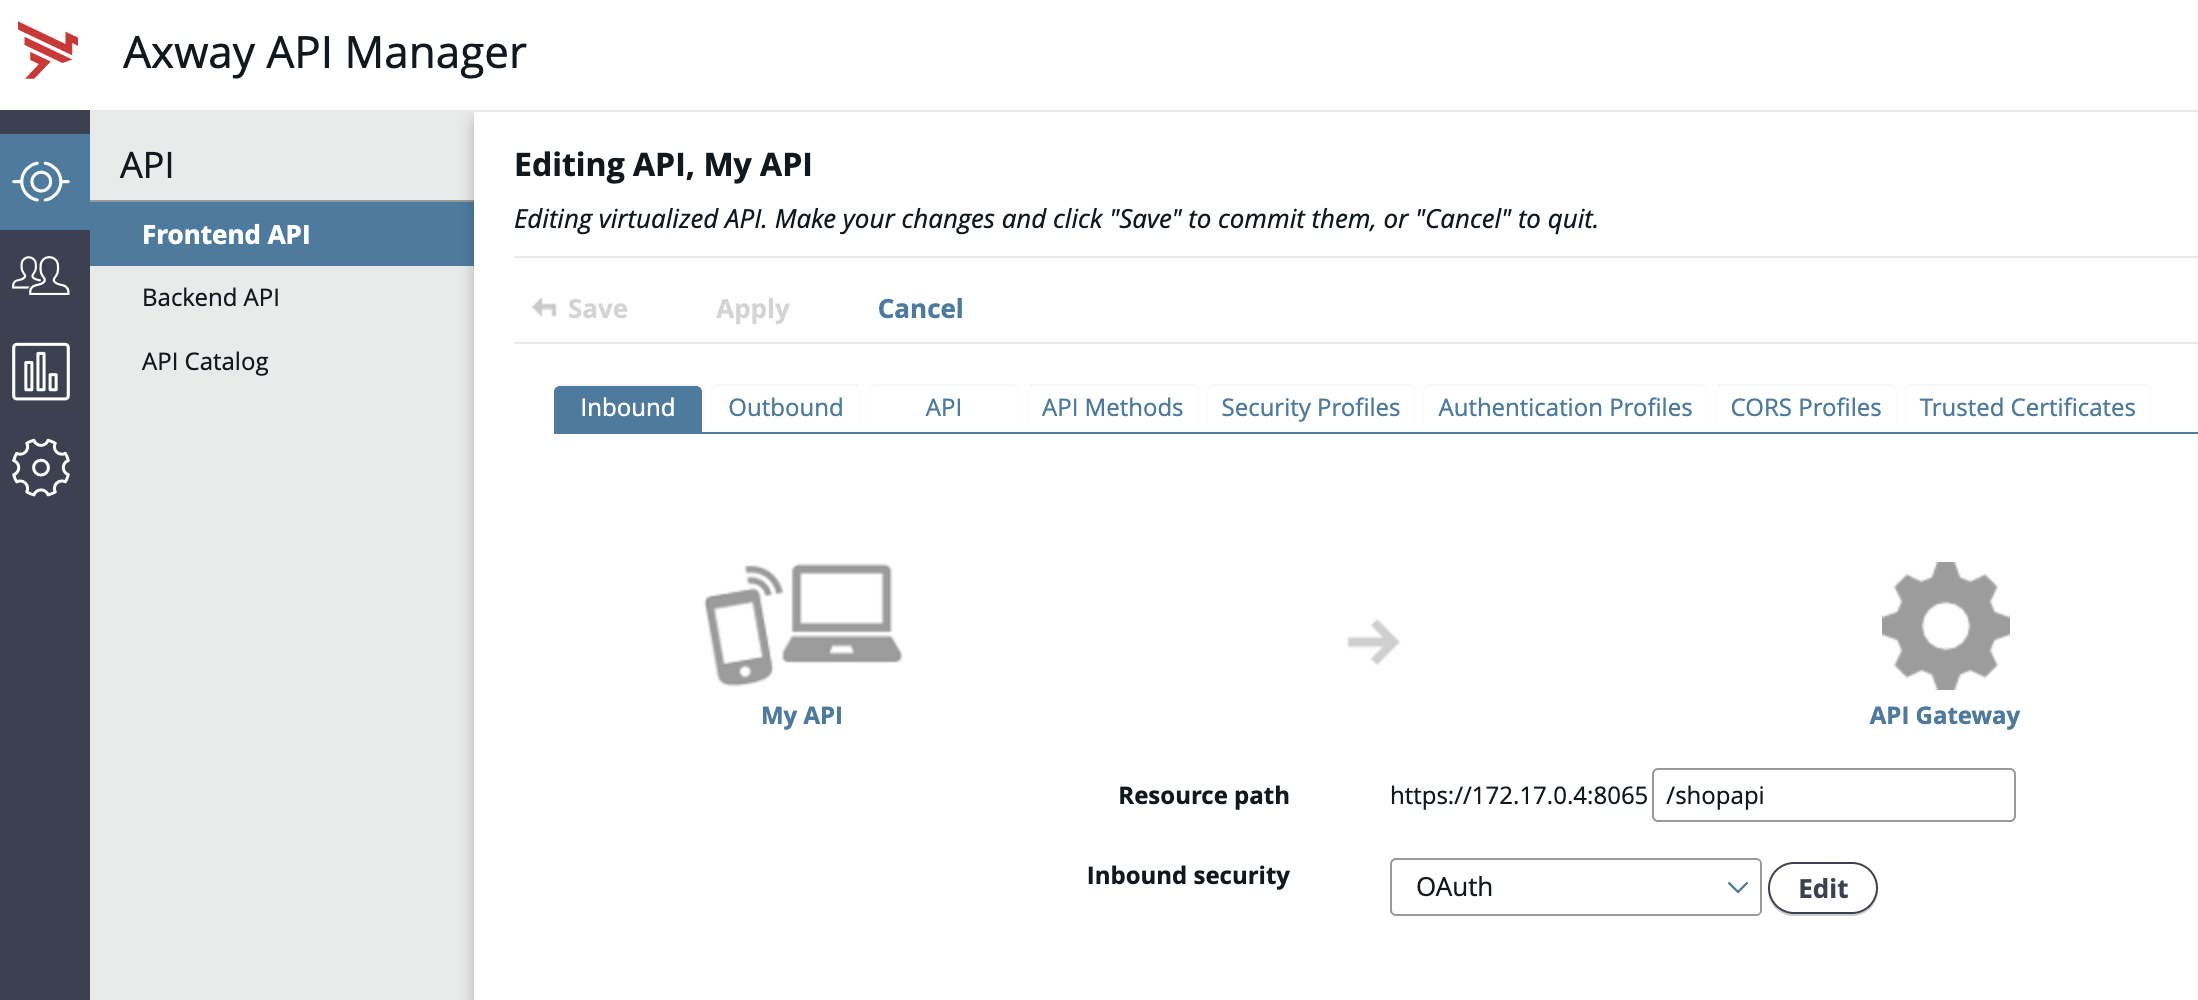Open the API section sidebar icon

coord(41,182)
